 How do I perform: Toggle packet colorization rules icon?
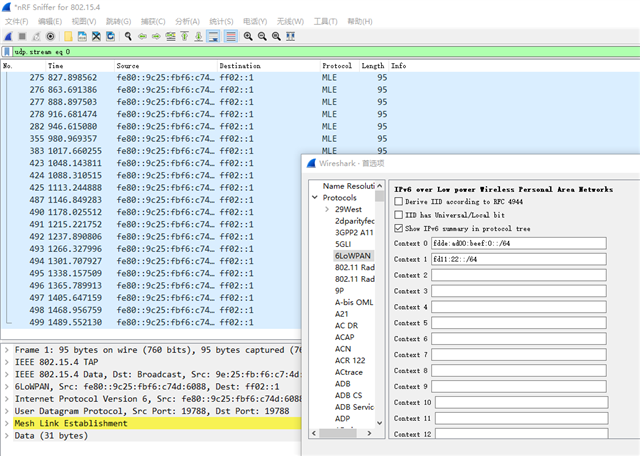pyautogui.click(x=231, y=37)
